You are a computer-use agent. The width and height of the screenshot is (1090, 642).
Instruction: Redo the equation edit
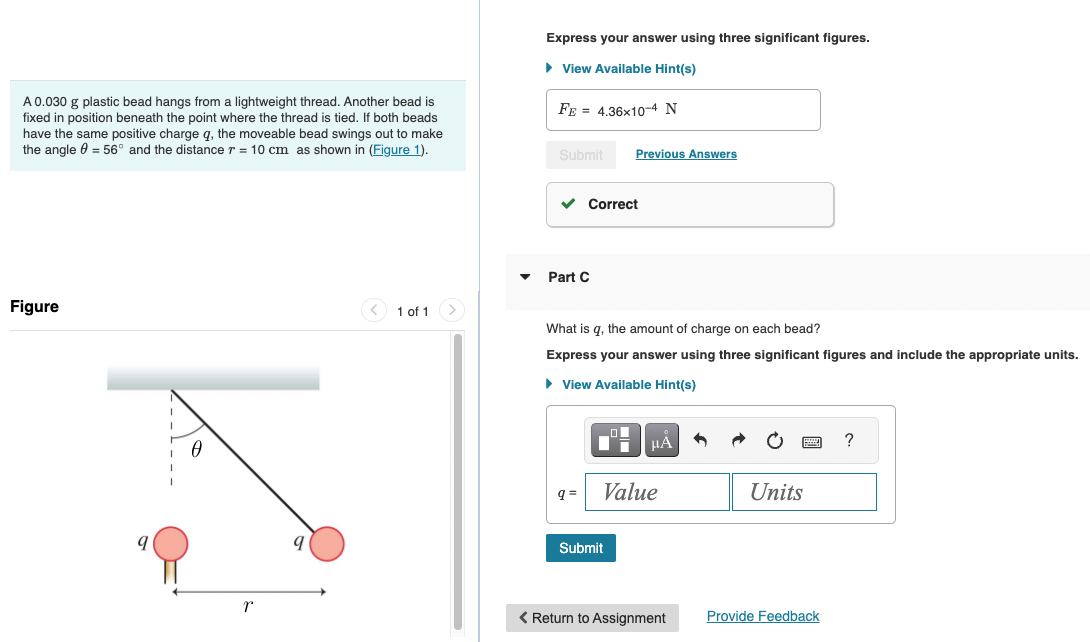(738, 440)
